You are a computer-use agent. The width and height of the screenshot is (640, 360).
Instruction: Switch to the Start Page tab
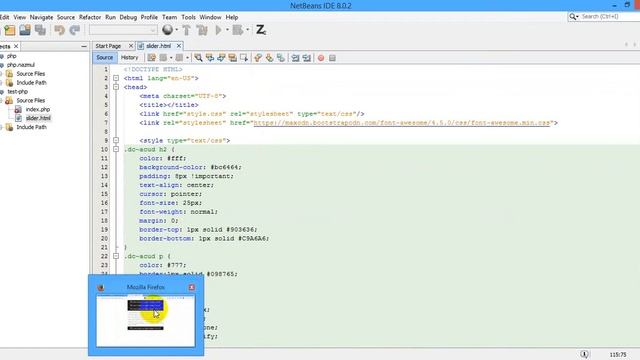pos(108,46)
